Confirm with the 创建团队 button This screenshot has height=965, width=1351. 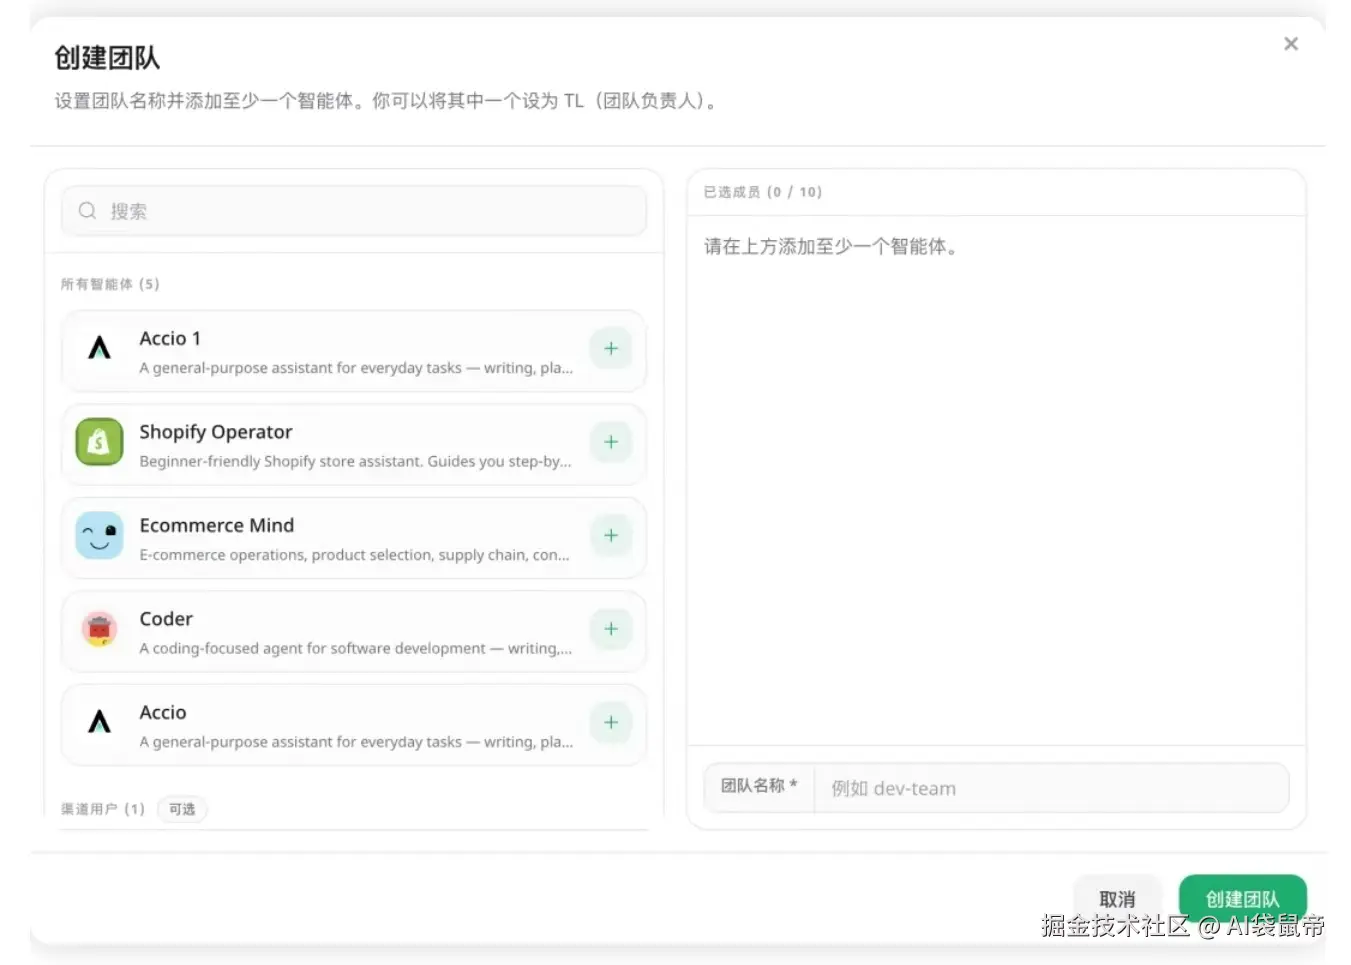click(1242, 899)
